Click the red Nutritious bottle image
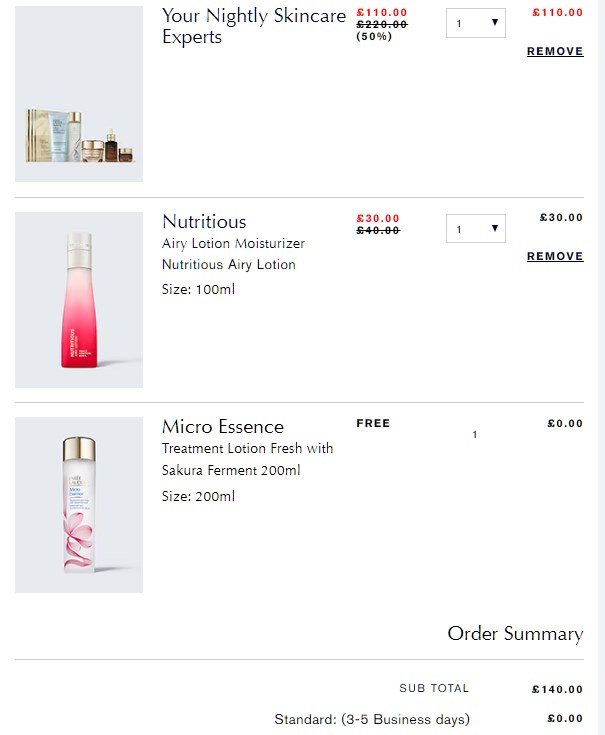605x735 pixels. [x=79, y=299]
